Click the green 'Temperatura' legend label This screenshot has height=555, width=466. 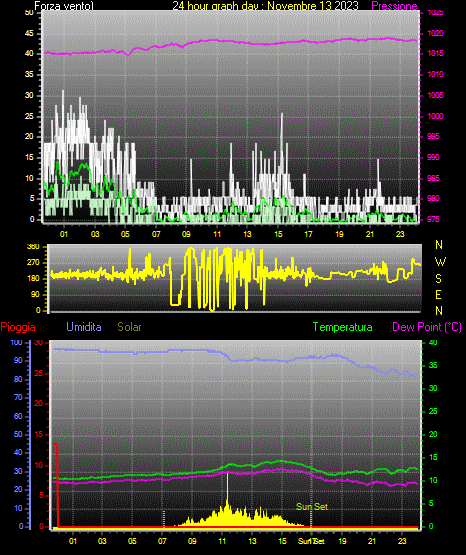coord(343,327)
